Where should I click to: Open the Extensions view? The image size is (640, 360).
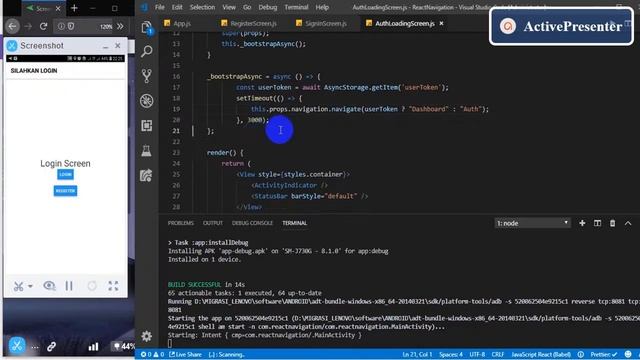147,125
